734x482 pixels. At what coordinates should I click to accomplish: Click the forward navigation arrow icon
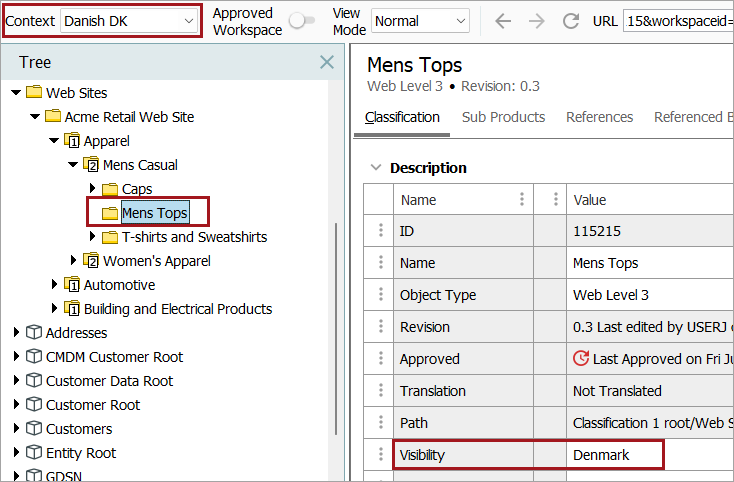click(x=537, y=21)
